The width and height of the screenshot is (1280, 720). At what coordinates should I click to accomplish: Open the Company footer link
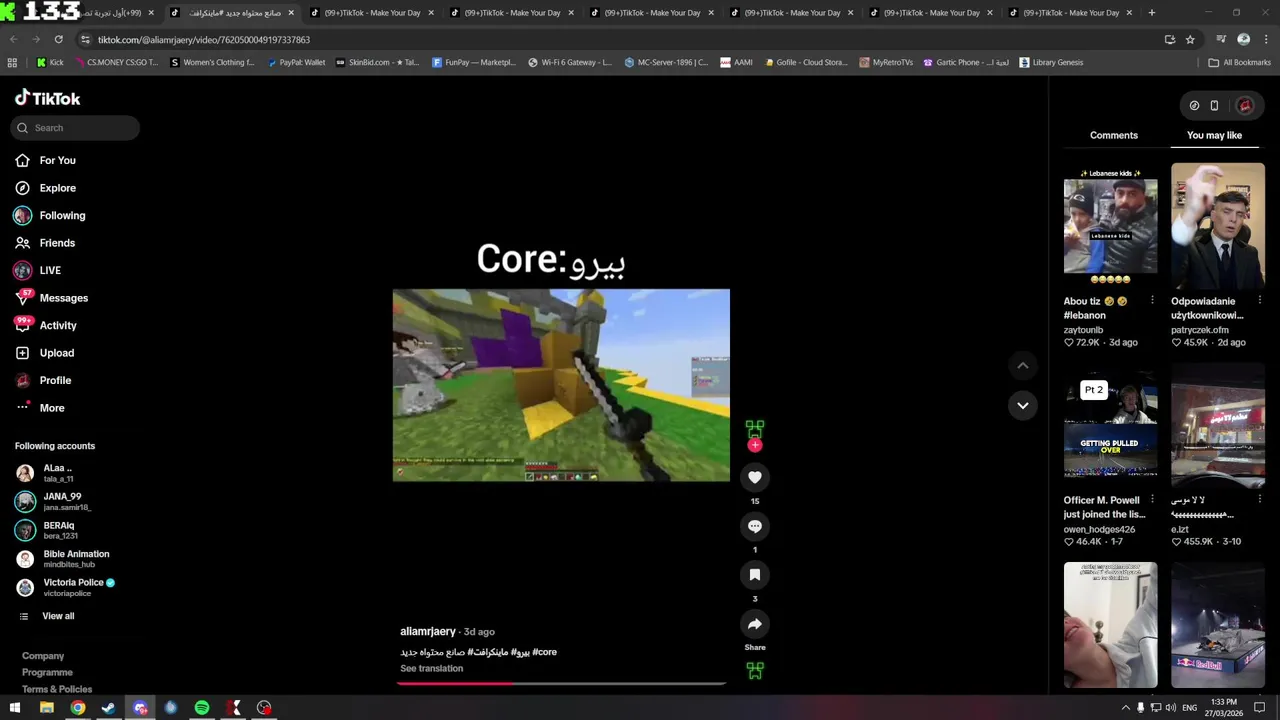click(x=43, y=656)
